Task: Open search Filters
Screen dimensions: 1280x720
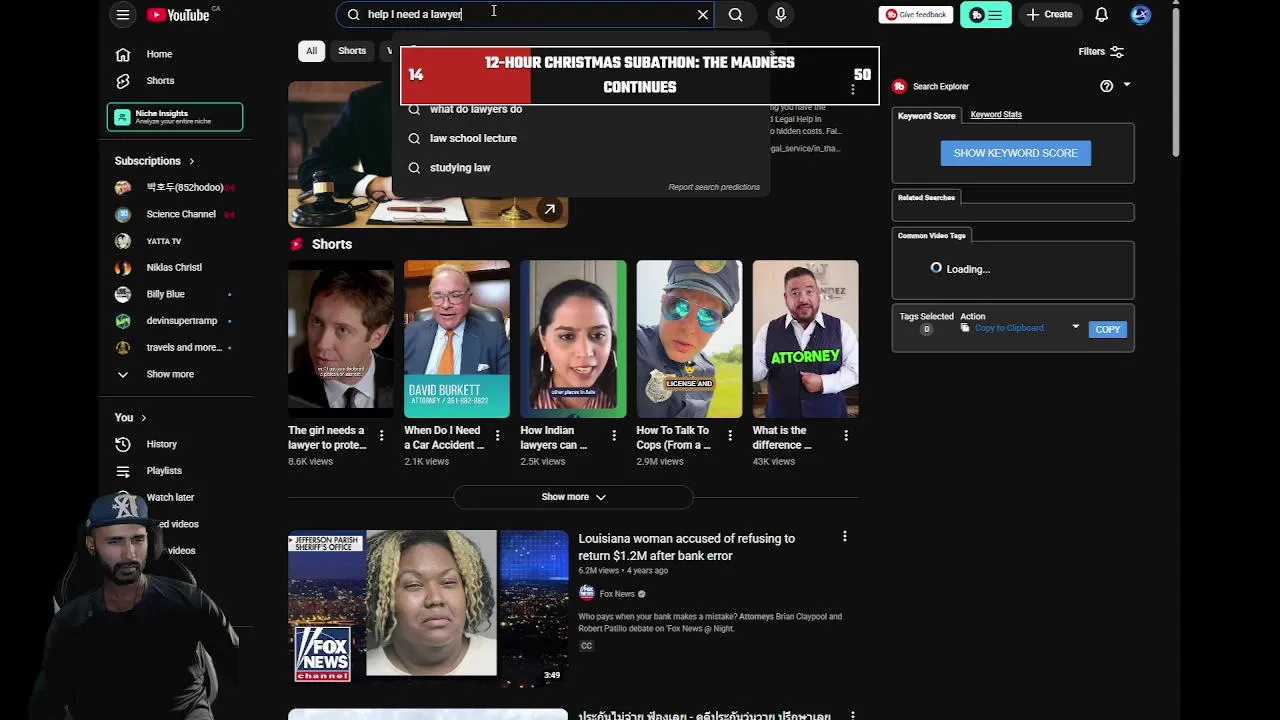Action: pos(1101,52)
